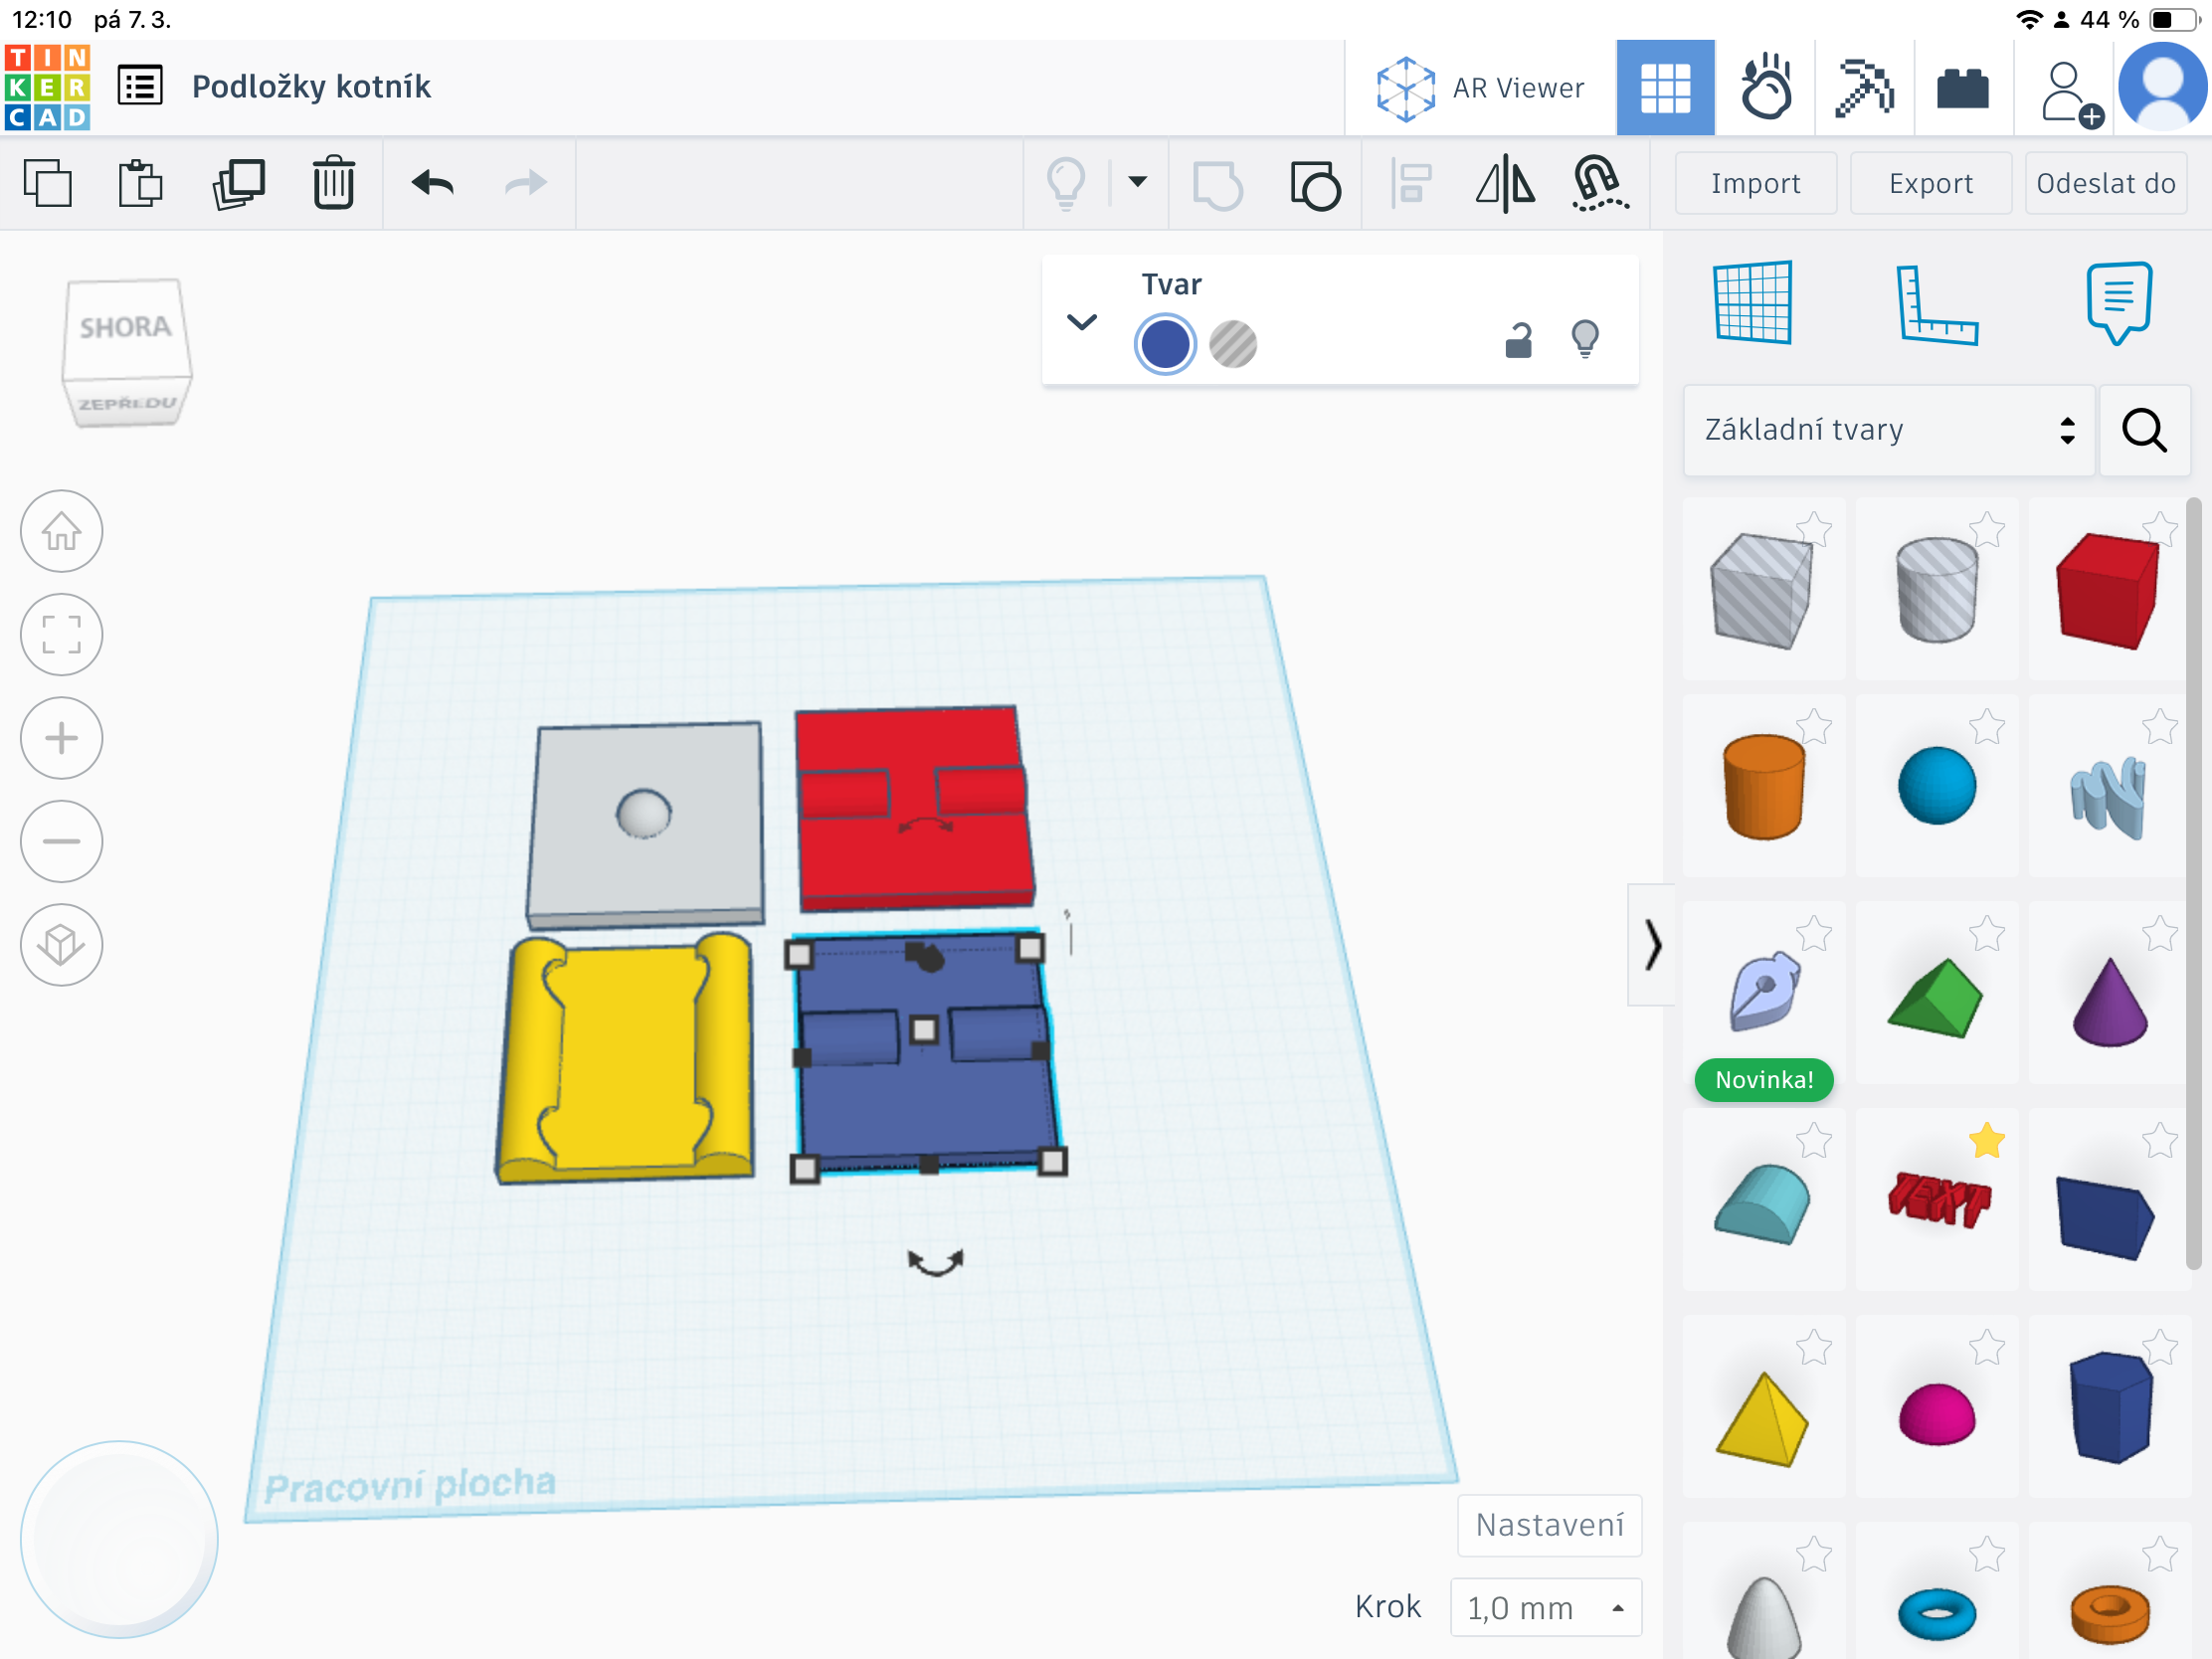Undo the last action
The image size is (2212, 1659).
433,183
